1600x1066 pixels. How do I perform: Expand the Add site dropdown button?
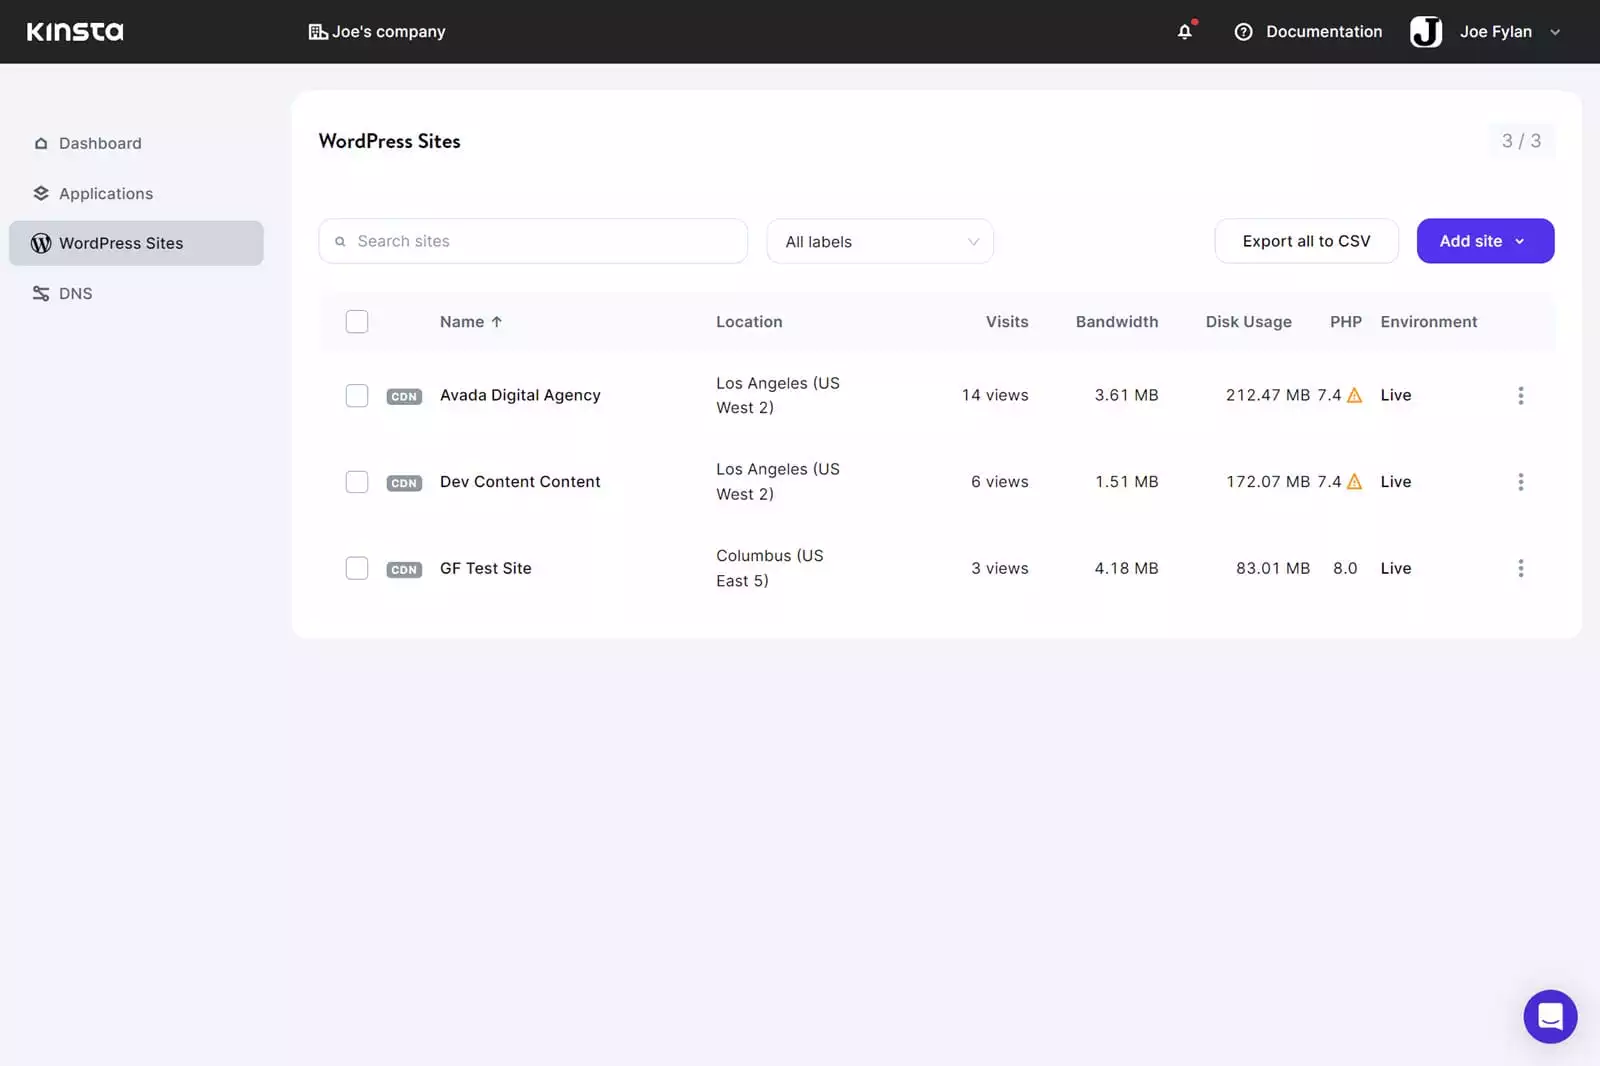1485,241
